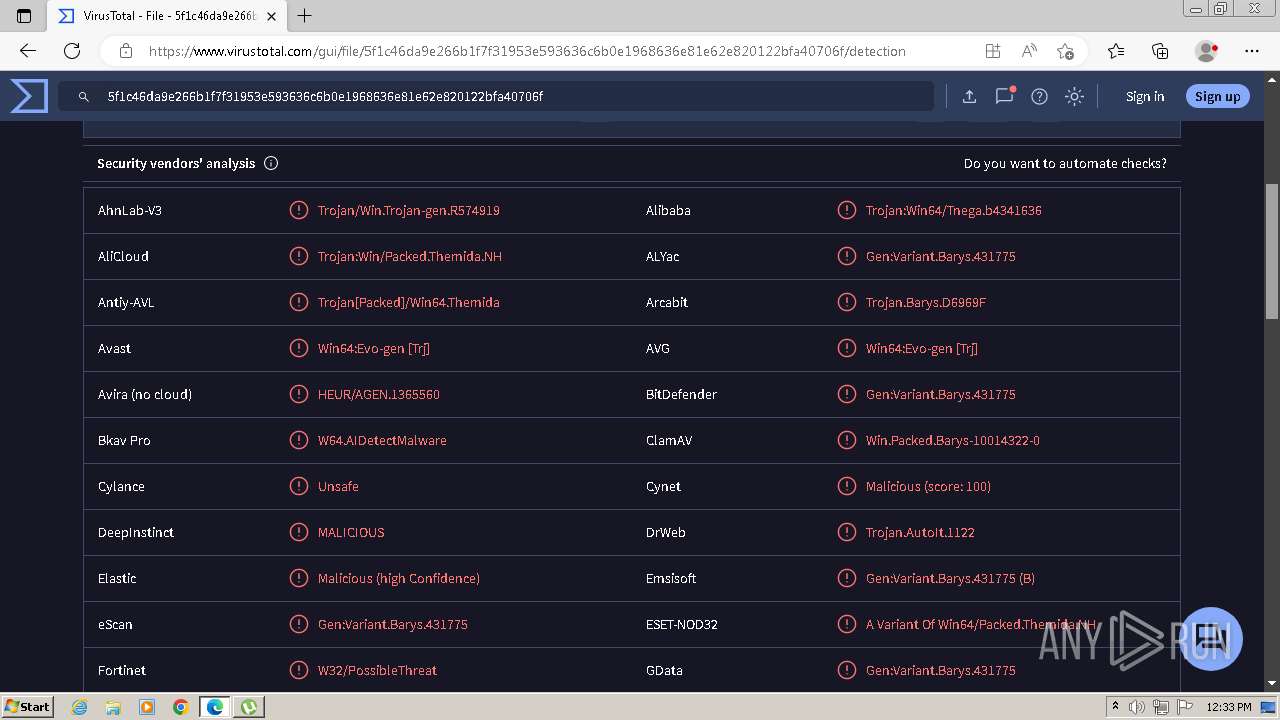
Task: Click the BitDefender vendor name
Action: pos(681,394)
